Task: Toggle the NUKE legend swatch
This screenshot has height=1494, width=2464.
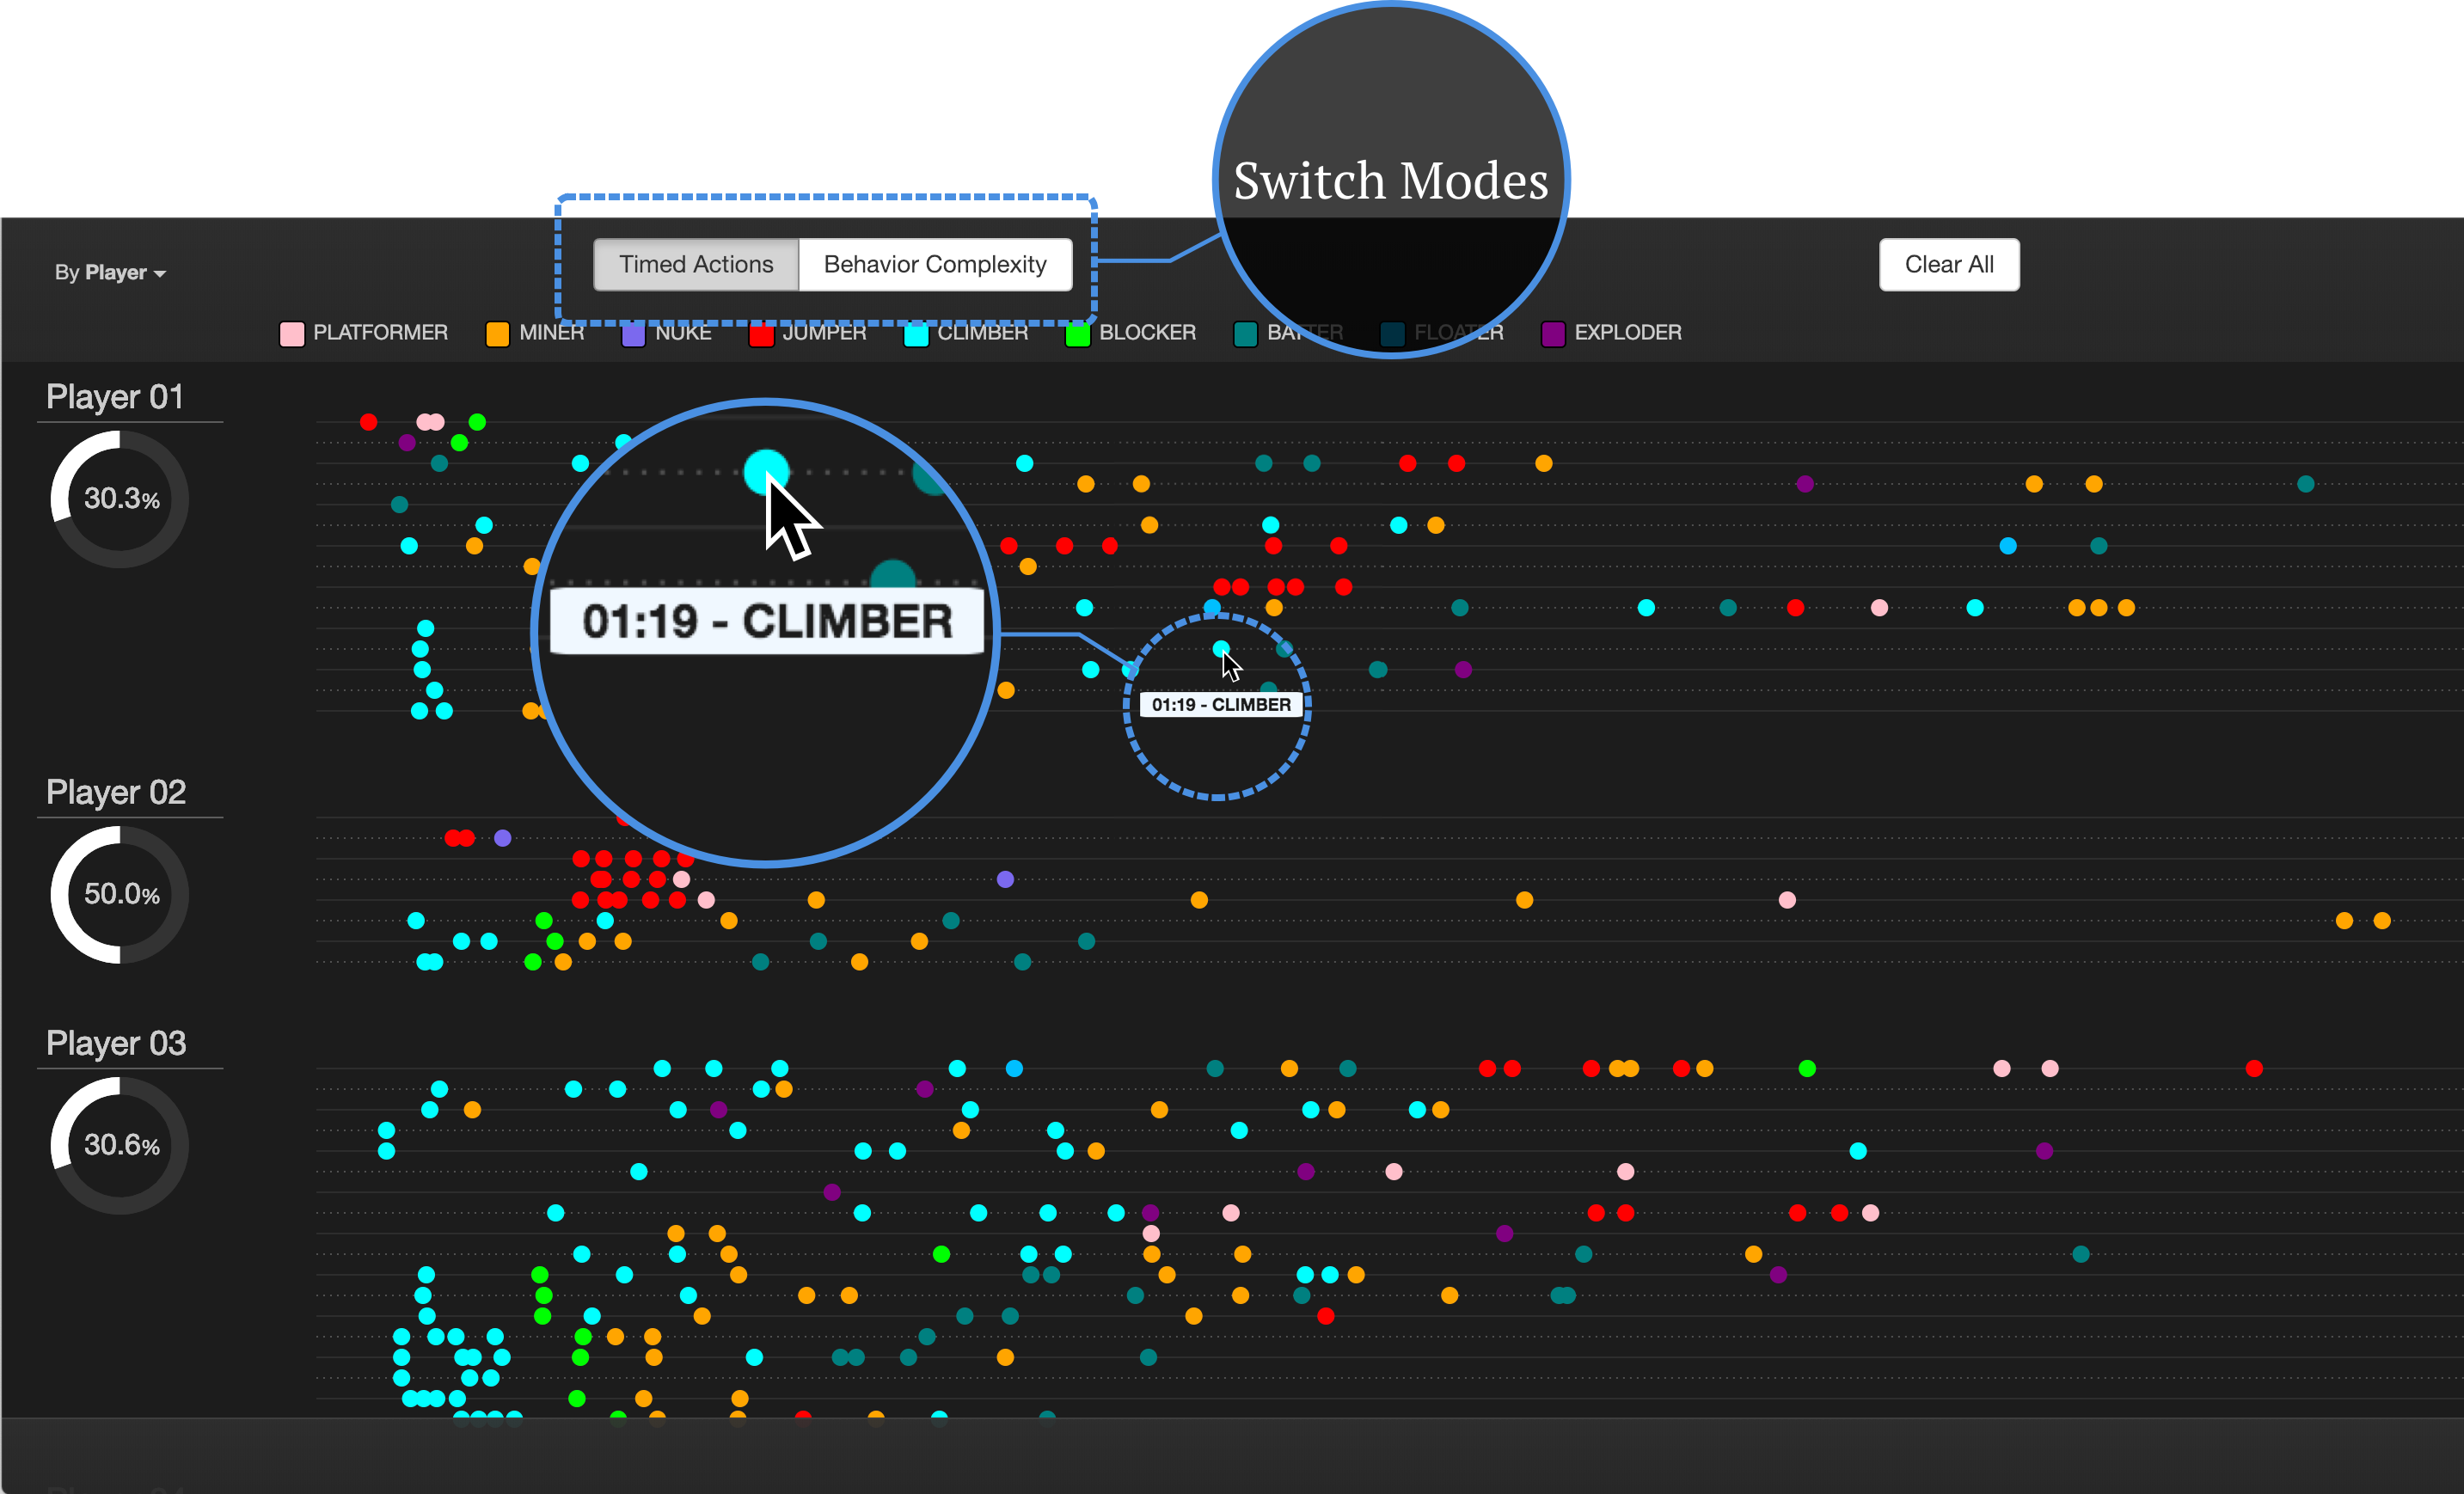Action: [x=633, y=333]
